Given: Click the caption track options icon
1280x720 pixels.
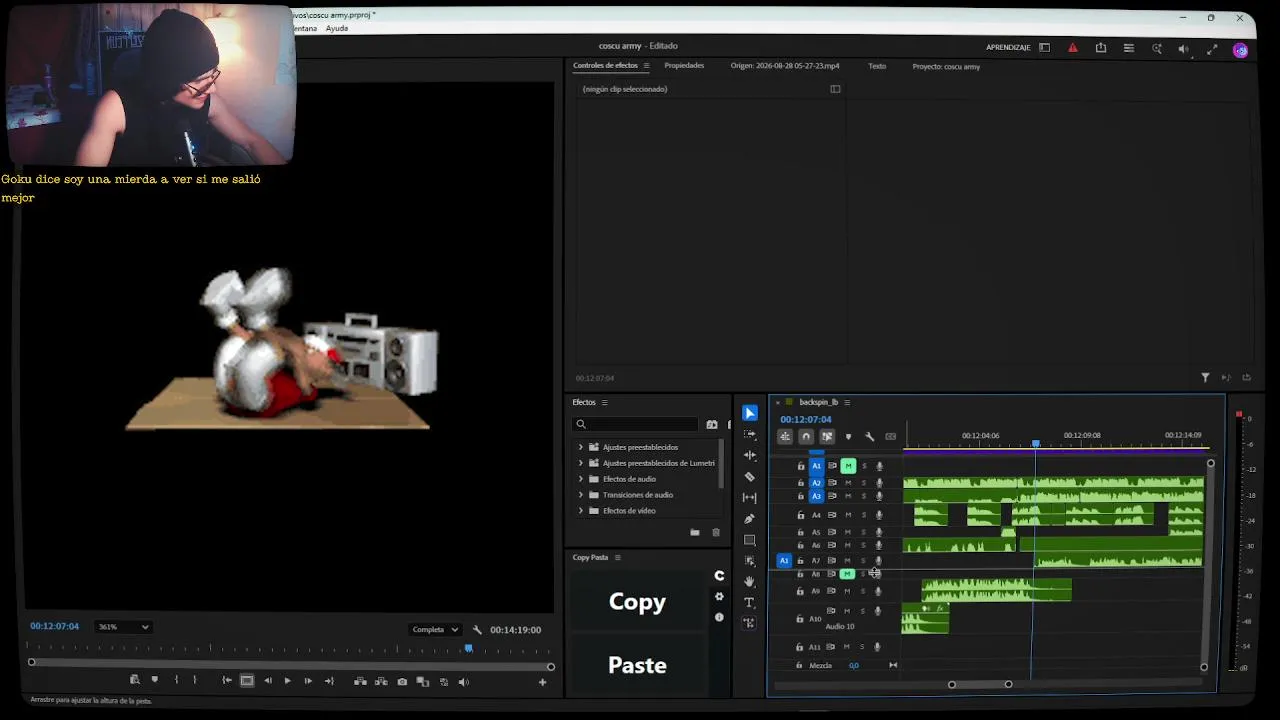Looking at the screenshot, I should point(891,437).
